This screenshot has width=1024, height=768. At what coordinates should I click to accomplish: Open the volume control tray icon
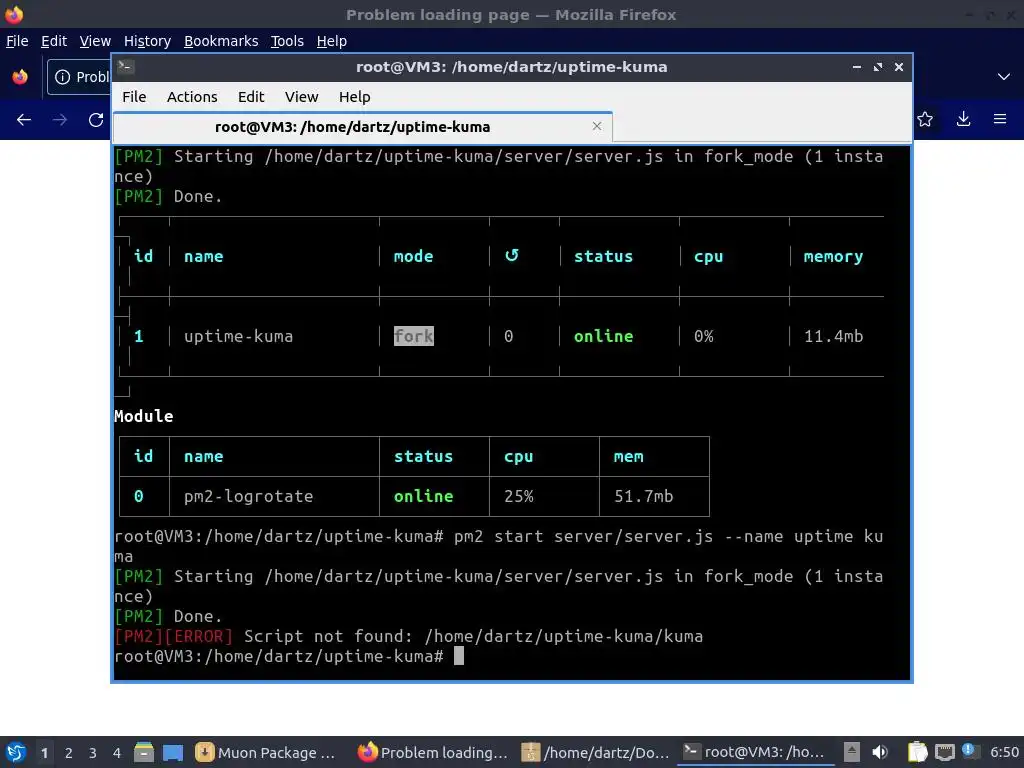[880, 752]
